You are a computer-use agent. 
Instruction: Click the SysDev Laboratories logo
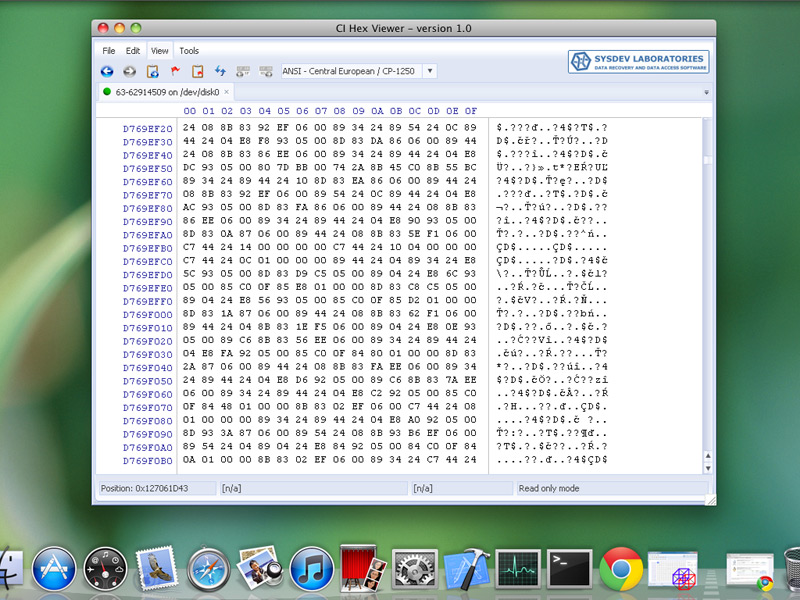[x=638, y=61]
